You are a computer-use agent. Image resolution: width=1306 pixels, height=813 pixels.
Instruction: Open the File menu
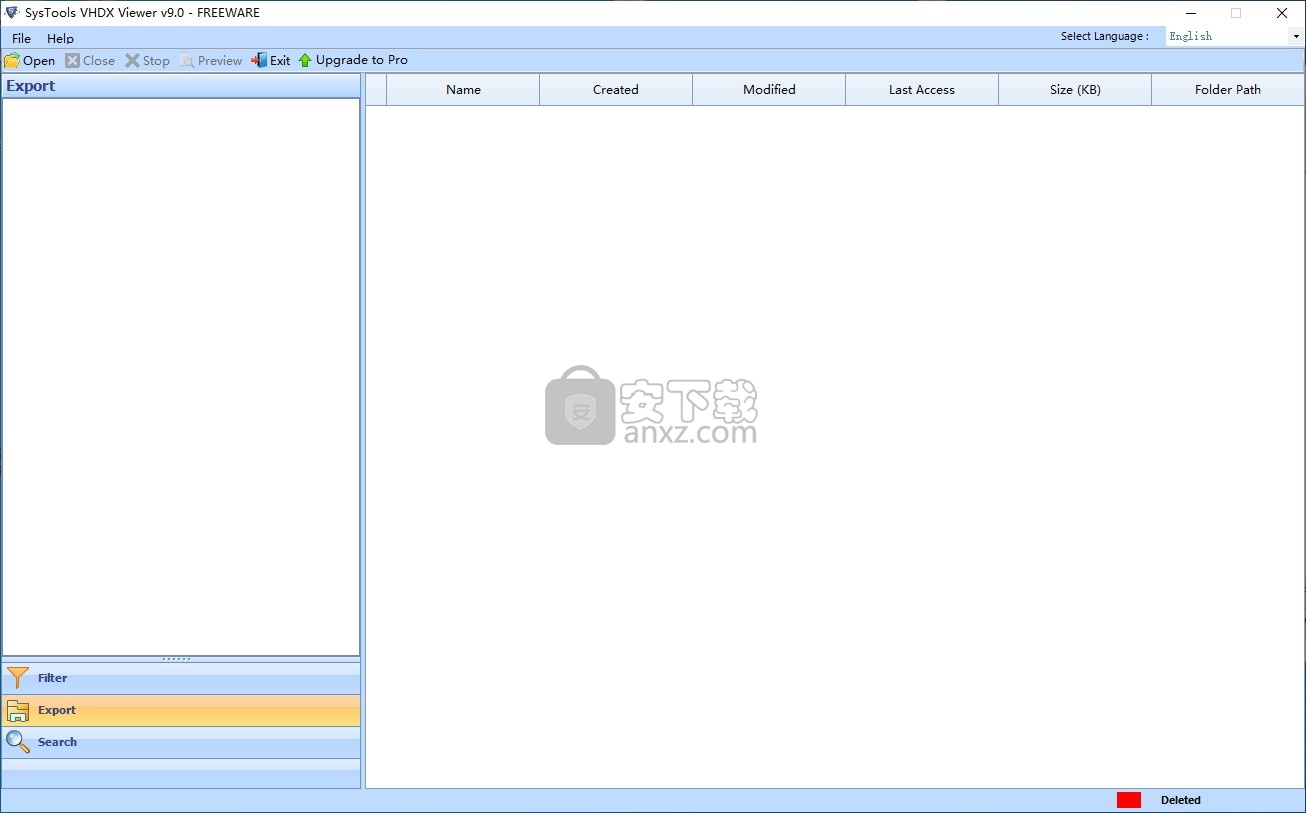coord(21,38)
